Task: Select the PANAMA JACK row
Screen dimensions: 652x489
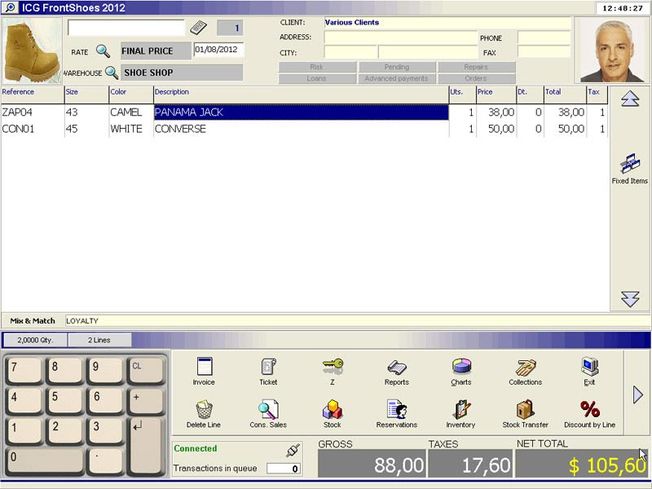Action: (x=304, y=112)
